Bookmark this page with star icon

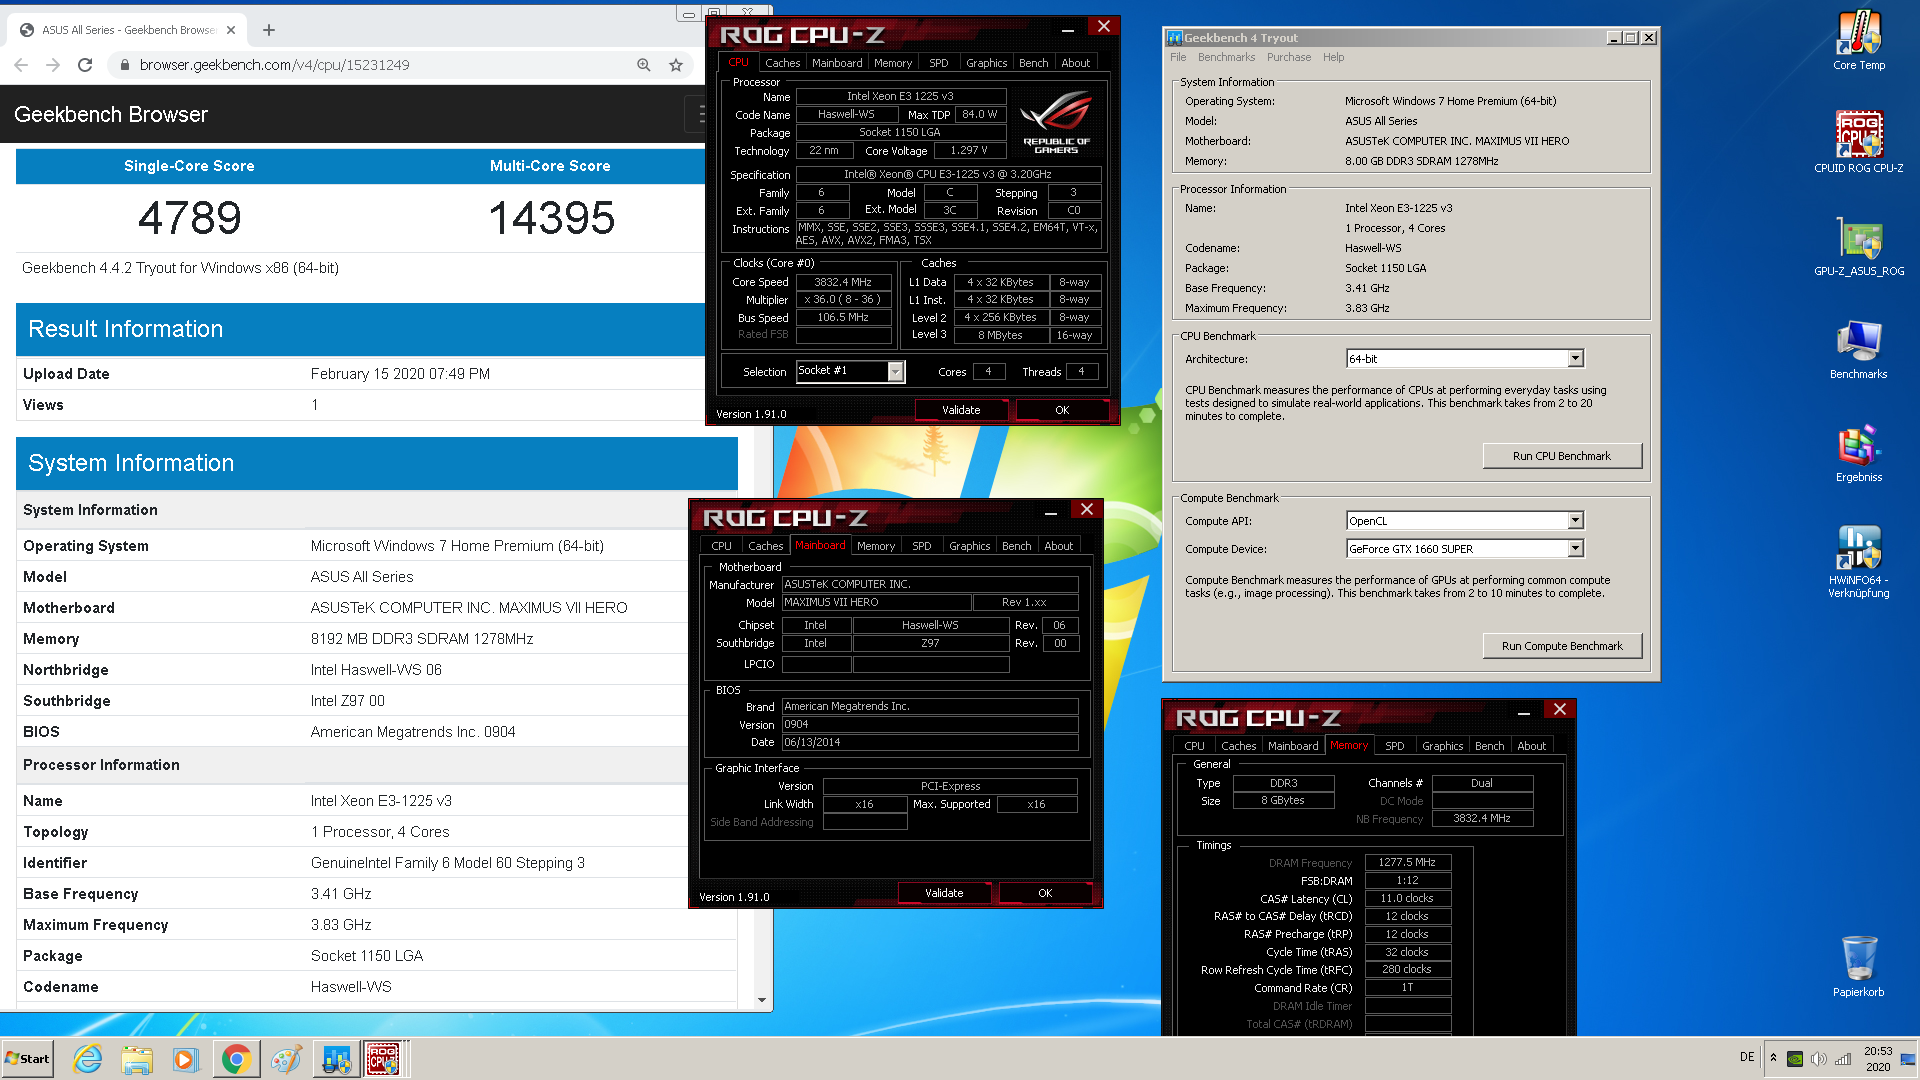tap(676, 65)
